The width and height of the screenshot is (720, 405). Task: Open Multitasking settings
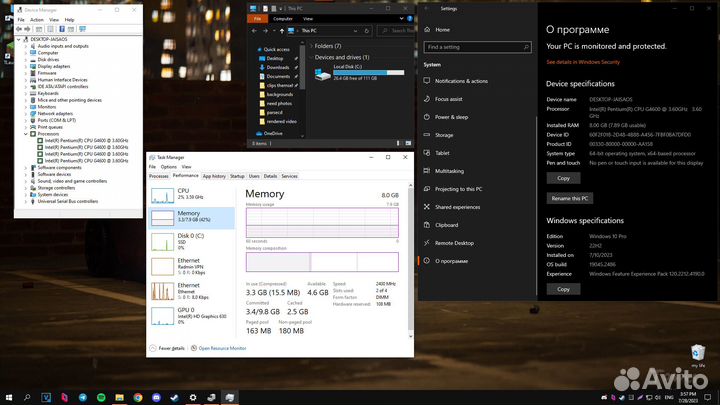(449, 171)
